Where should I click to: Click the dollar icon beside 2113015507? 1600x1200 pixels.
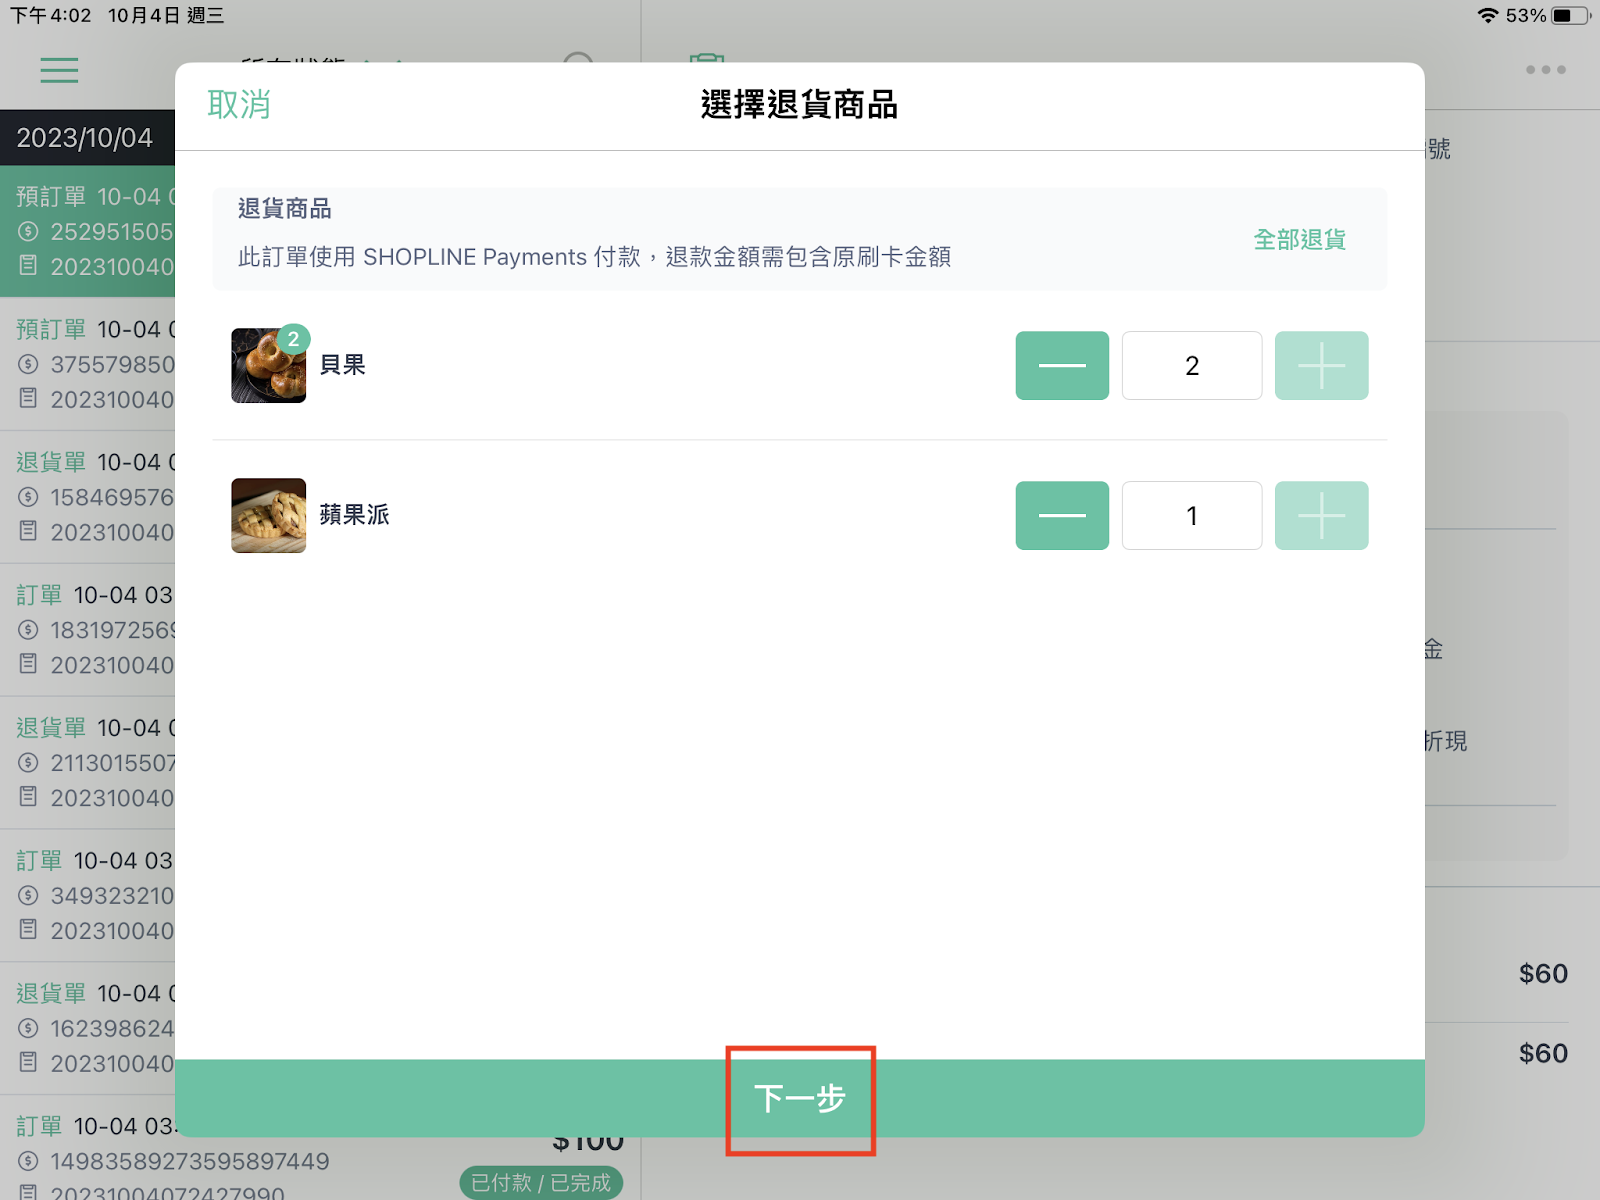pos(28,763)
